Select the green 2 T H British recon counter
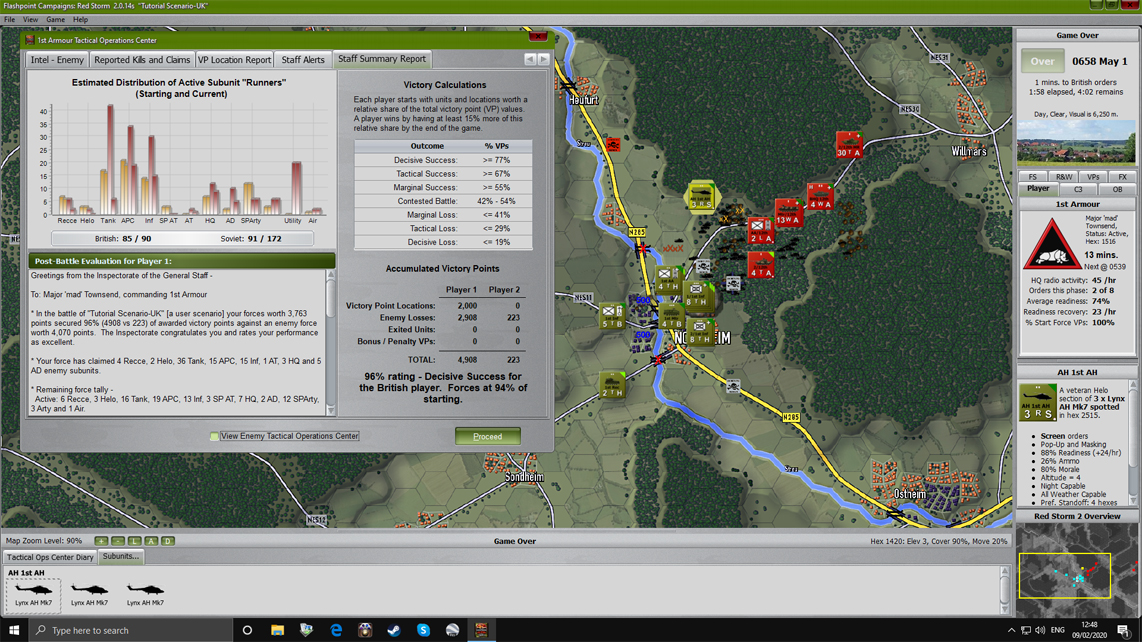1142x642 pixels. [x=612, y=385]
